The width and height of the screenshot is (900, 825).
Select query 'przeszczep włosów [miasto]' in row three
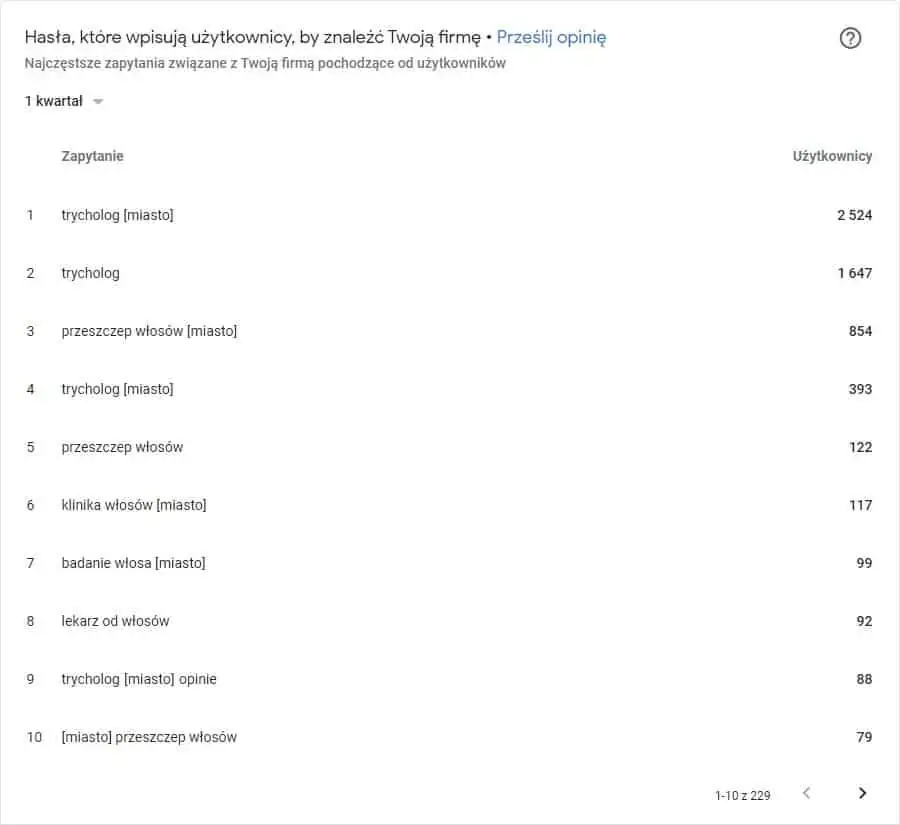click(149, 331)
